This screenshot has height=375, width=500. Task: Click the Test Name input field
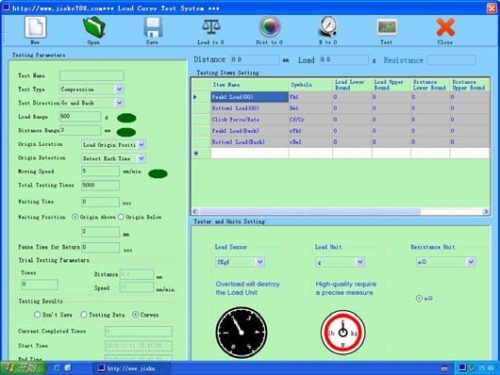tap(92, 76)
